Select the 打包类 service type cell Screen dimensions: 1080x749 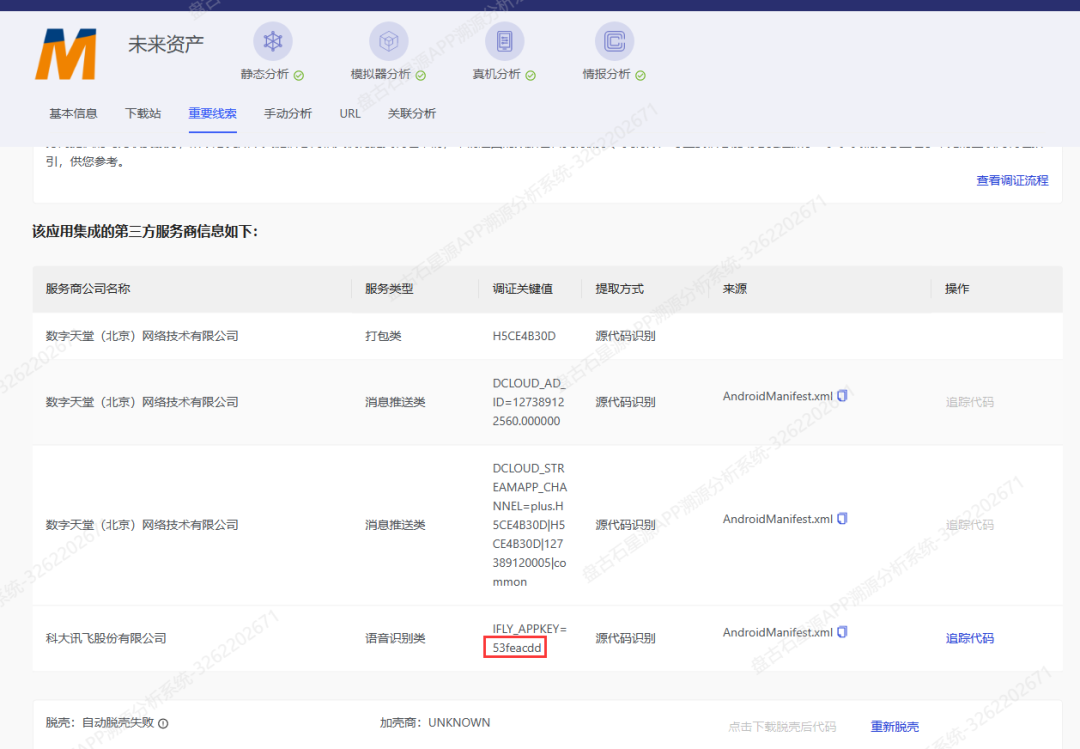(x=383, y=336)
